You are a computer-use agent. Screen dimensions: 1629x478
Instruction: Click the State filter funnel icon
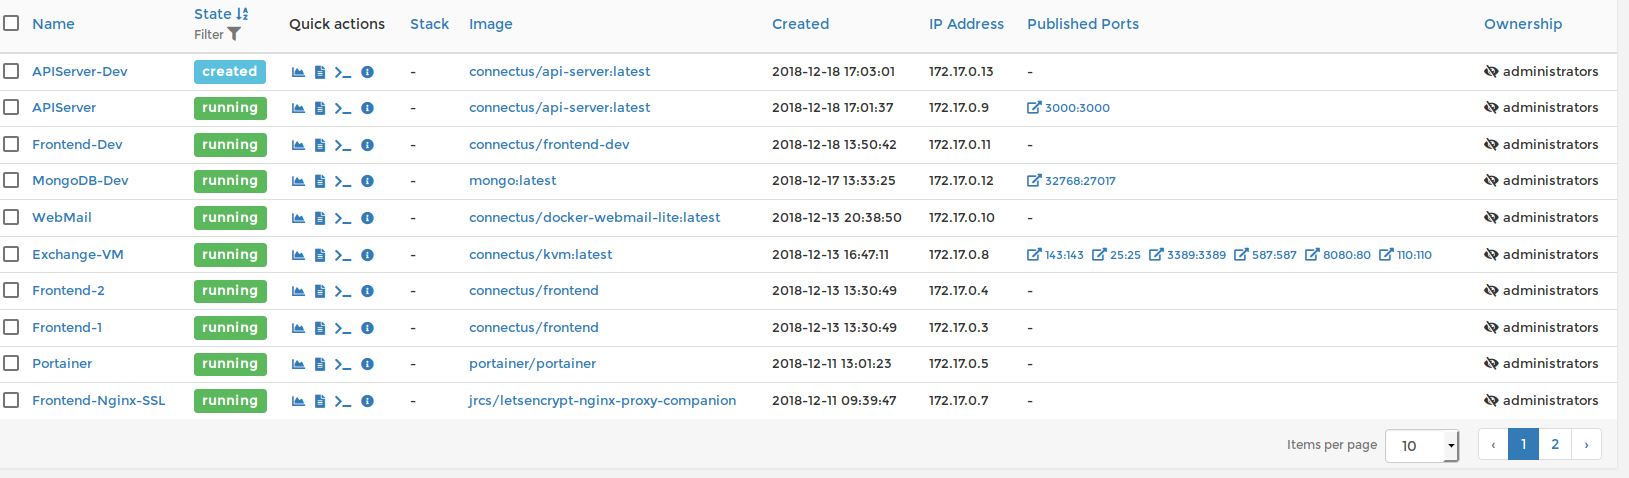point(234,35)
